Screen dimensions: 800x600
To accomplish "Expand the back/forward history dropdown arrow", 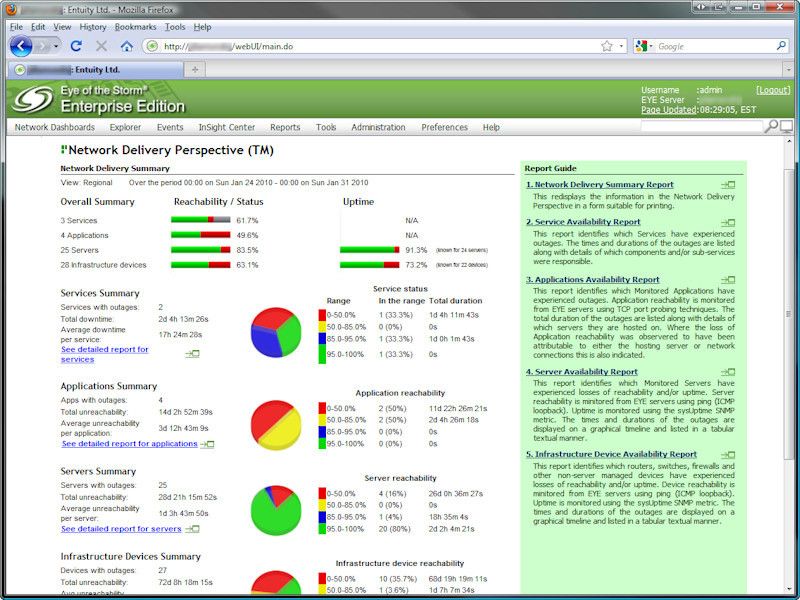I will (x=56, y=46).
